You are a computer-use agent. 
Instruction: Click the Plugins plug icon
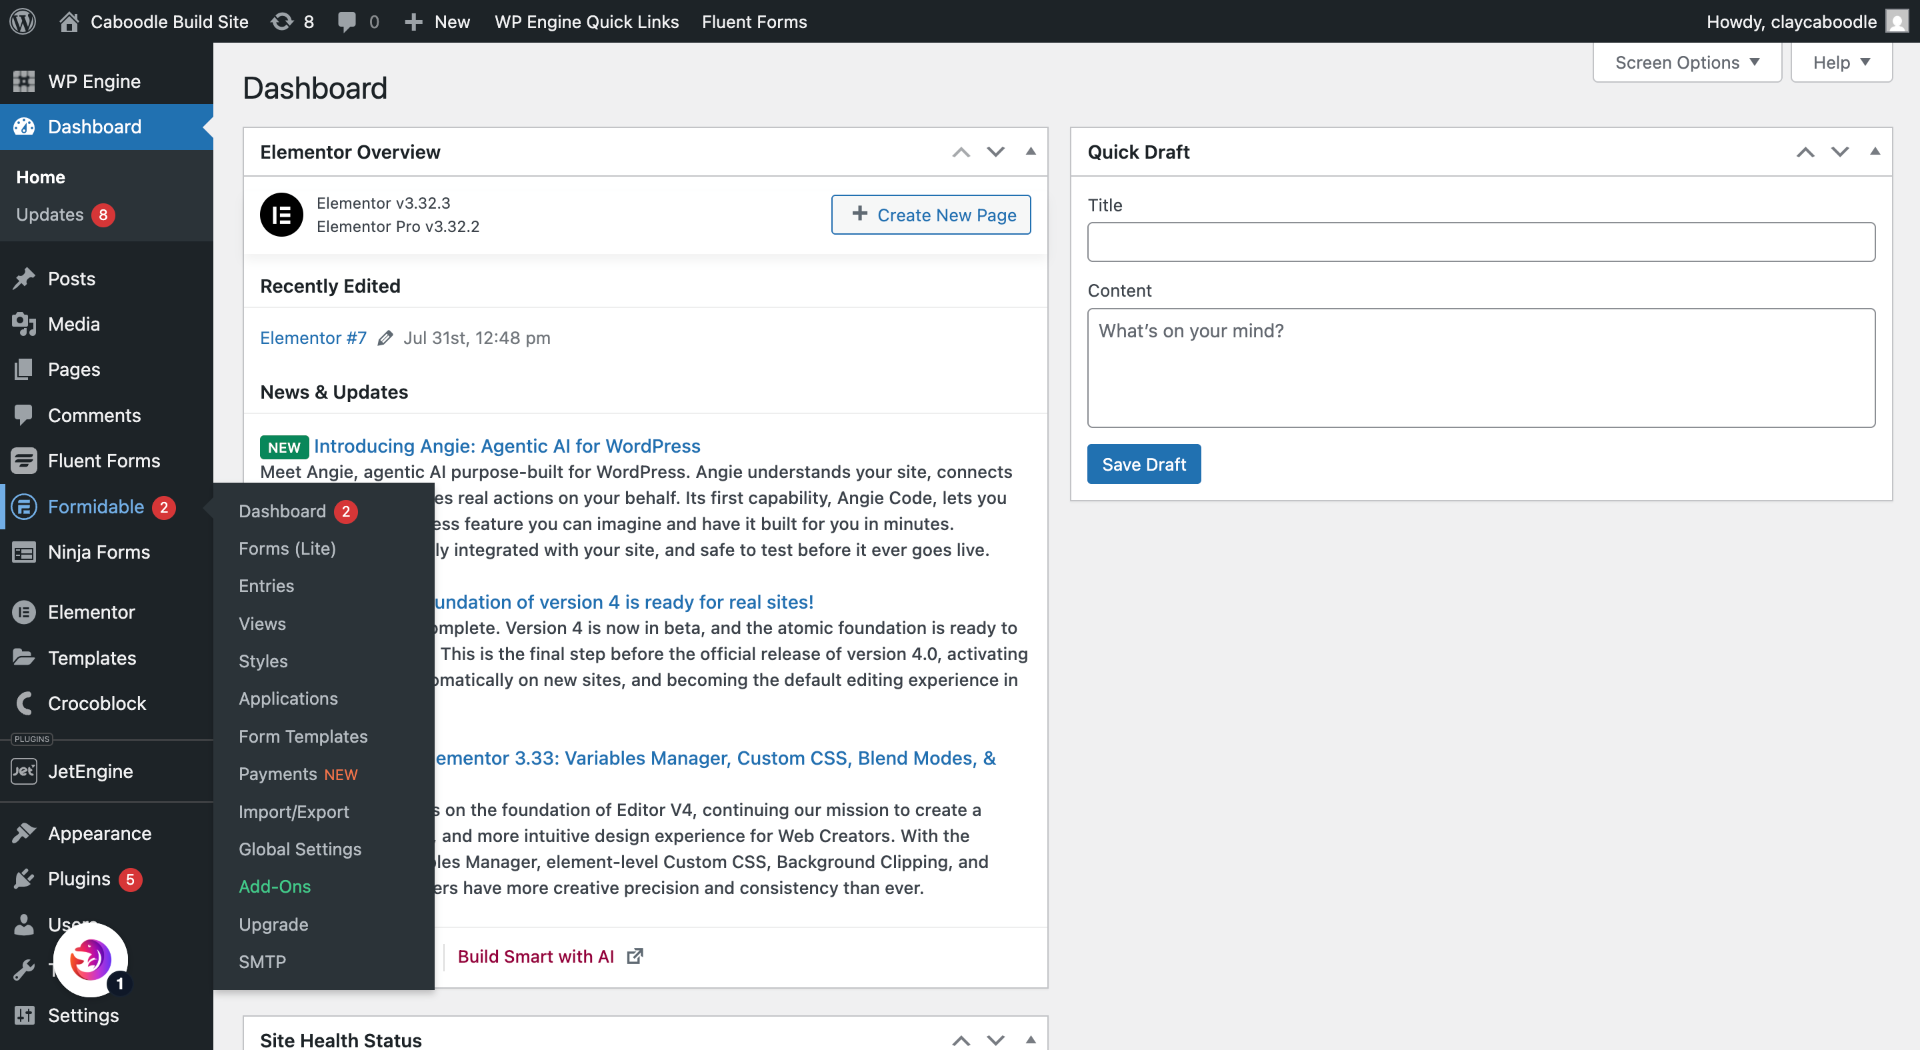[x=24, y=879]
